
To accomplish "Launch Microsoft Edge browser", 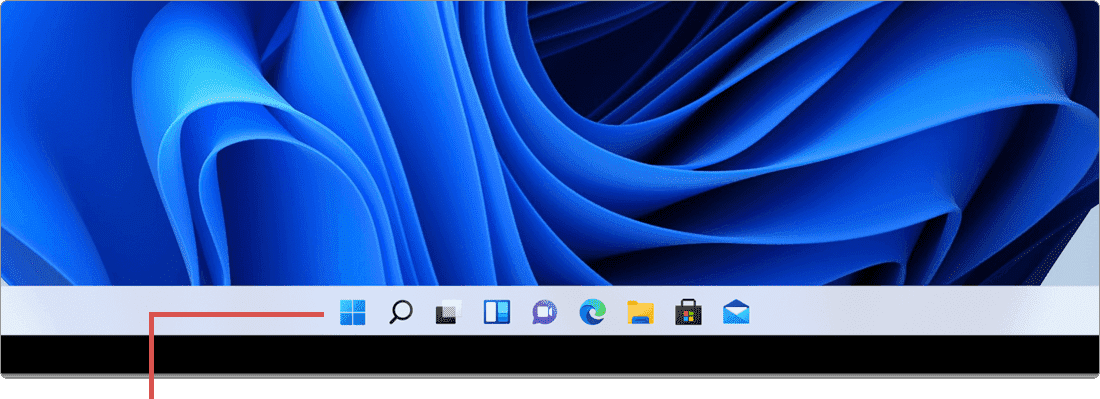I will point(593,312).
